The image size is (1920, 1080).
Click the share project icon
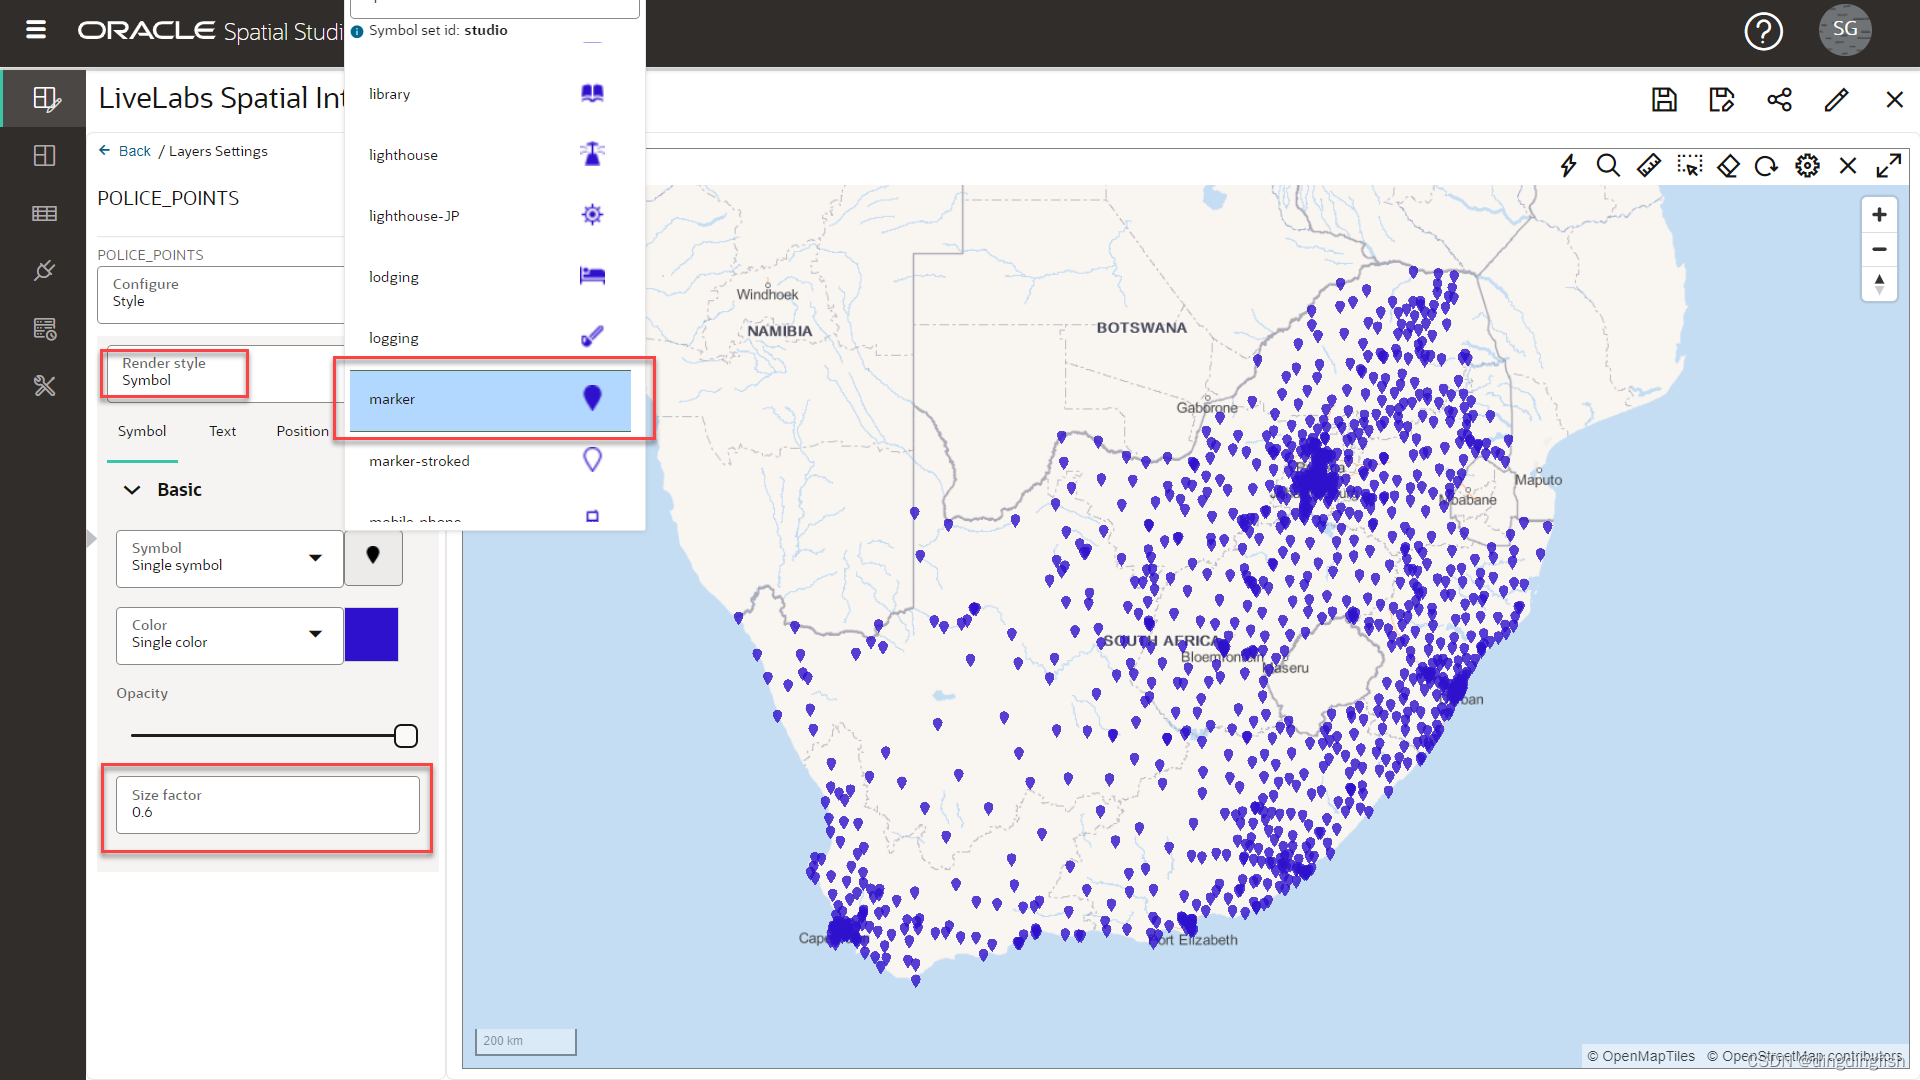pyautogui.click(x=1779, y=100)
